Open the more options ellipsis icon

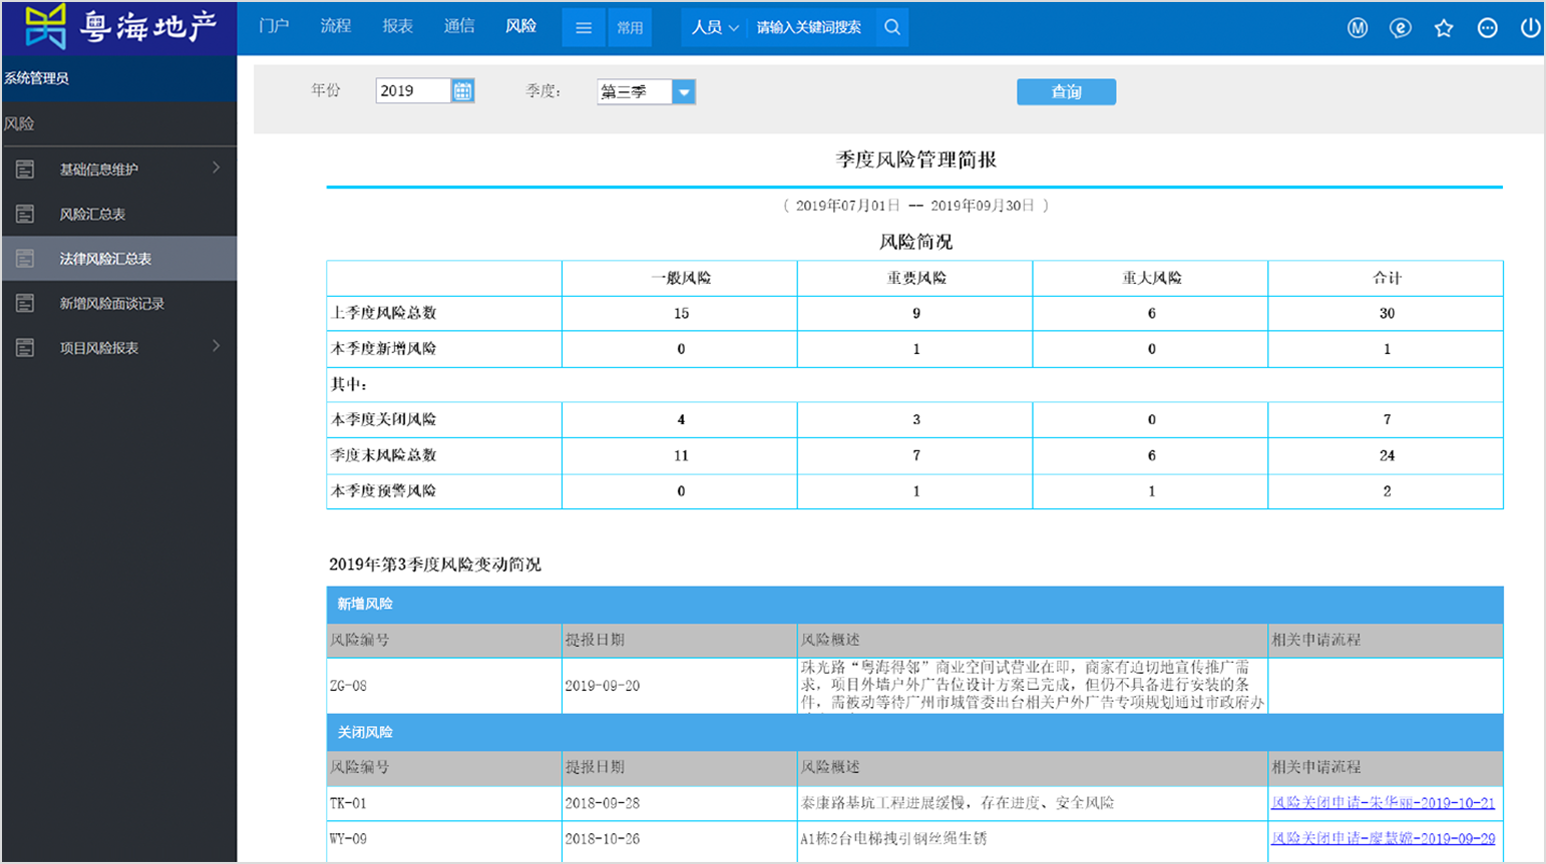tap(1487, 28)
